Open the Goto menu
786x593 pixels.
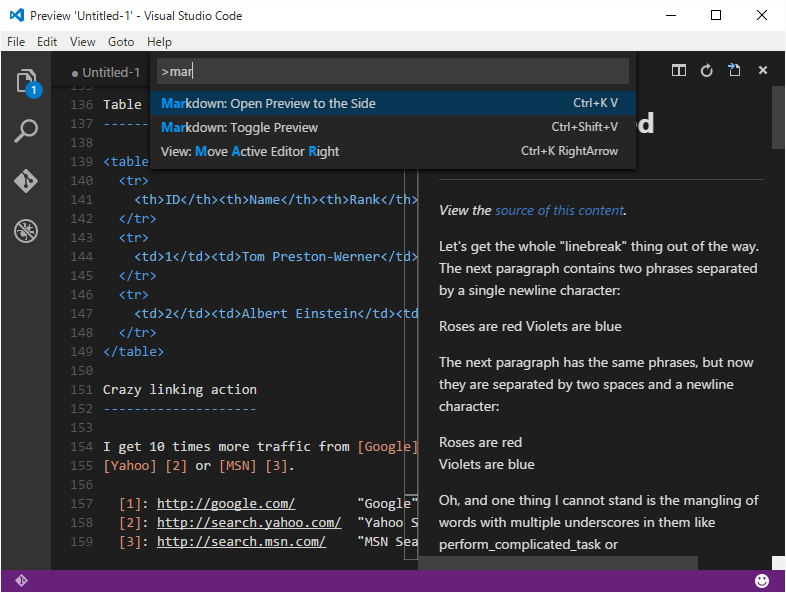(121, 42)
